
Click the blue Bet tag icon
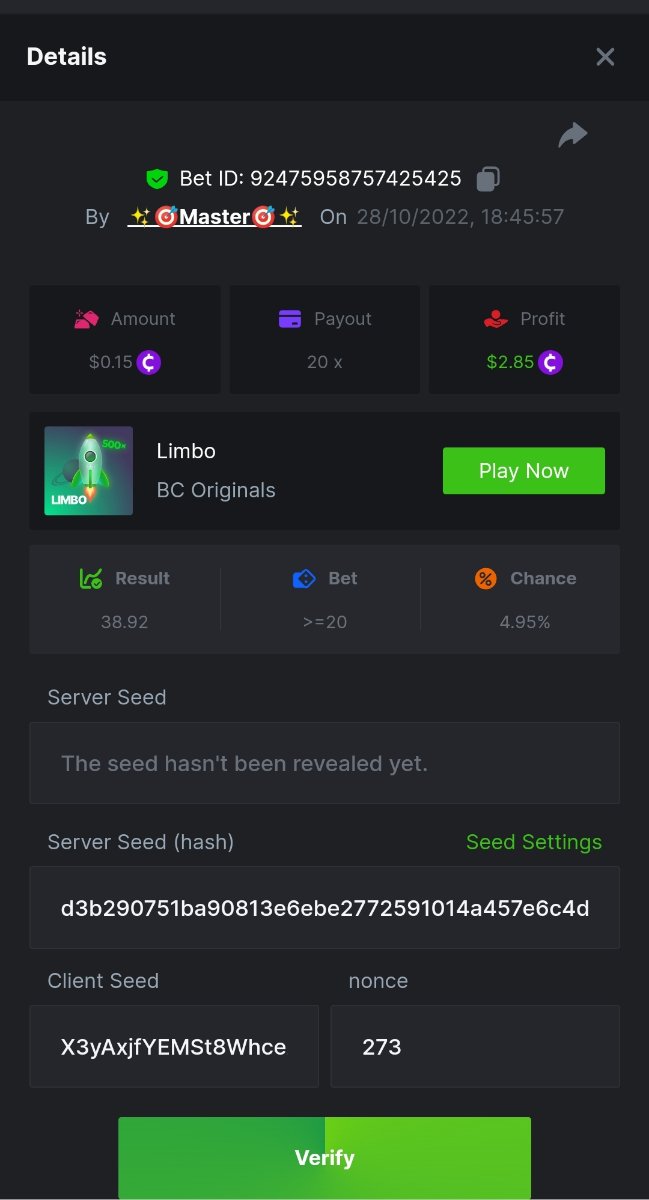pos(304,578)
